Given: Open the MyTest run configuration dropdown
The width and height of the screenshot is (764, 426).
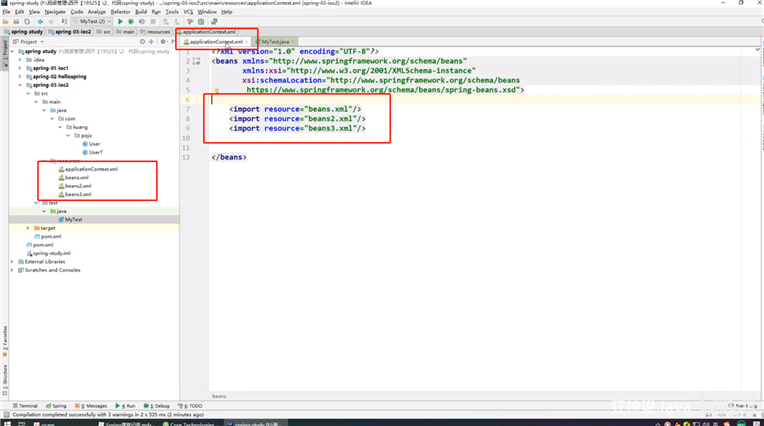Looking at the screenshot, I should 92,21.
